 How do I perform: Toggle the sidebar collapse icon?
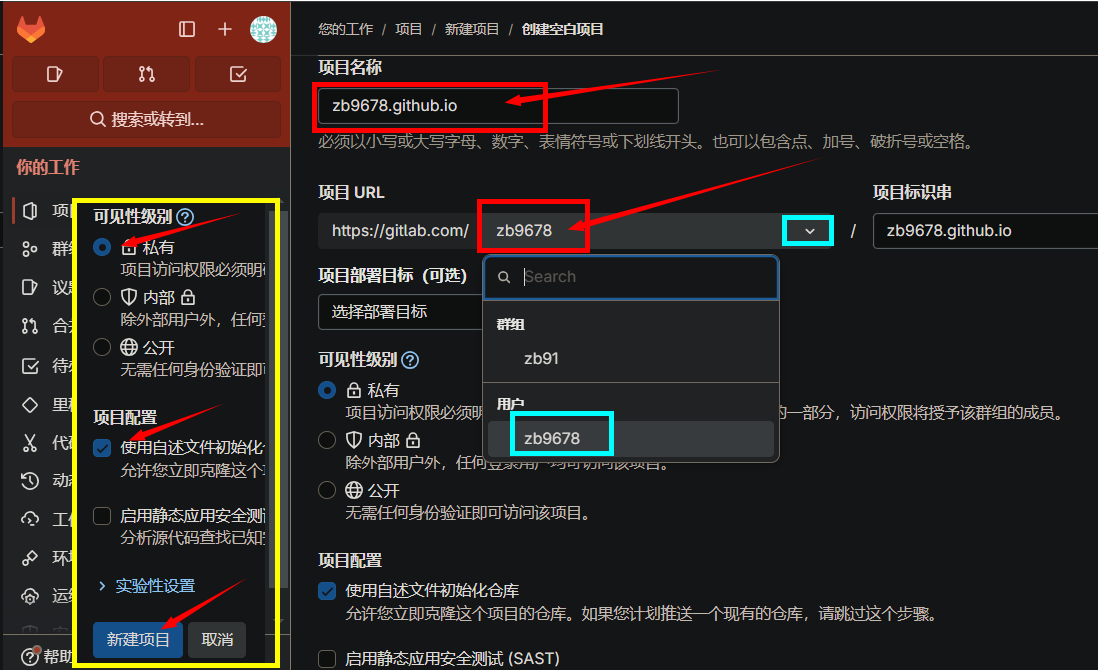(x=186, y=29)
